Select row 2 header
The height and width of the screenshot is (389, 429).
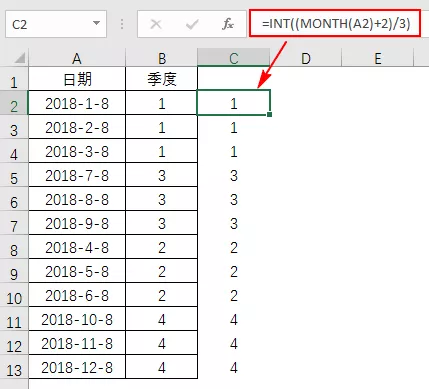(14, 103)
